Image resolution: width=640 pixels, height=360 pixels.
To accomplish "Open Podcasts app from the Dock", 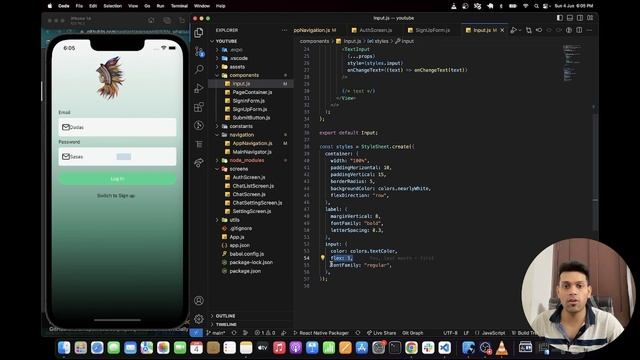I will coord(296,348).
